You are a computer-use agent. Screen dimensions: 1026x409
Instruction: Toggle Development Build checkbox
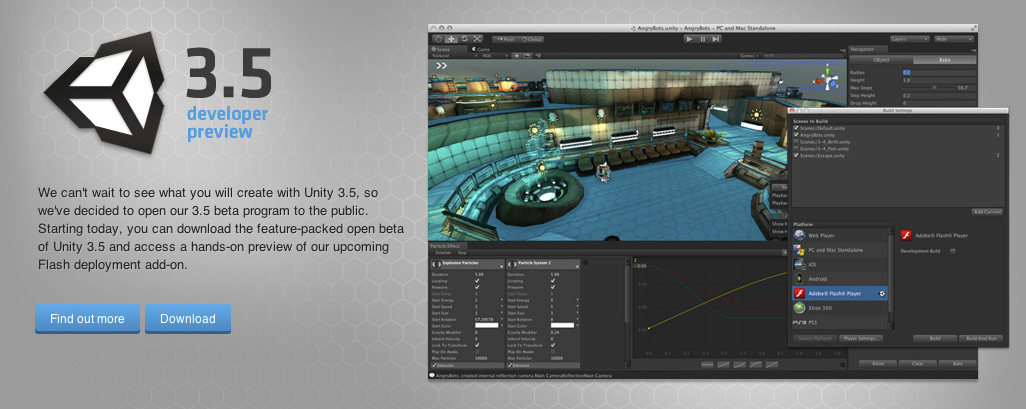[x=953, y=251]
